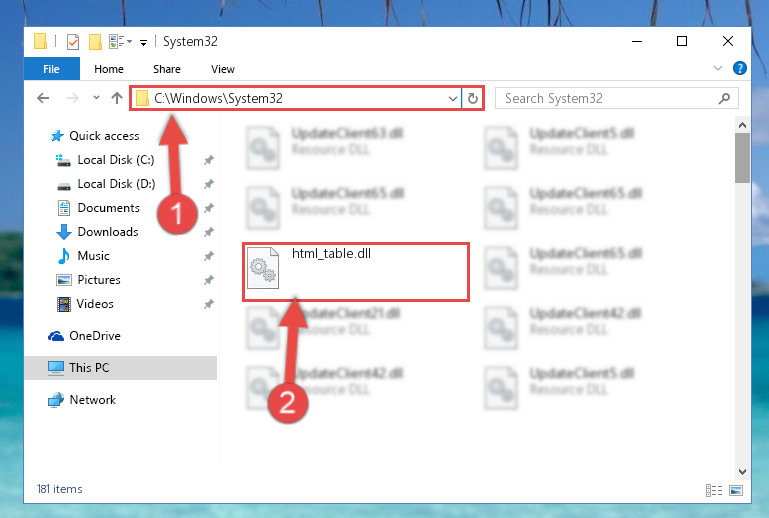Click the scrollbar down arrow

point(743,471)
